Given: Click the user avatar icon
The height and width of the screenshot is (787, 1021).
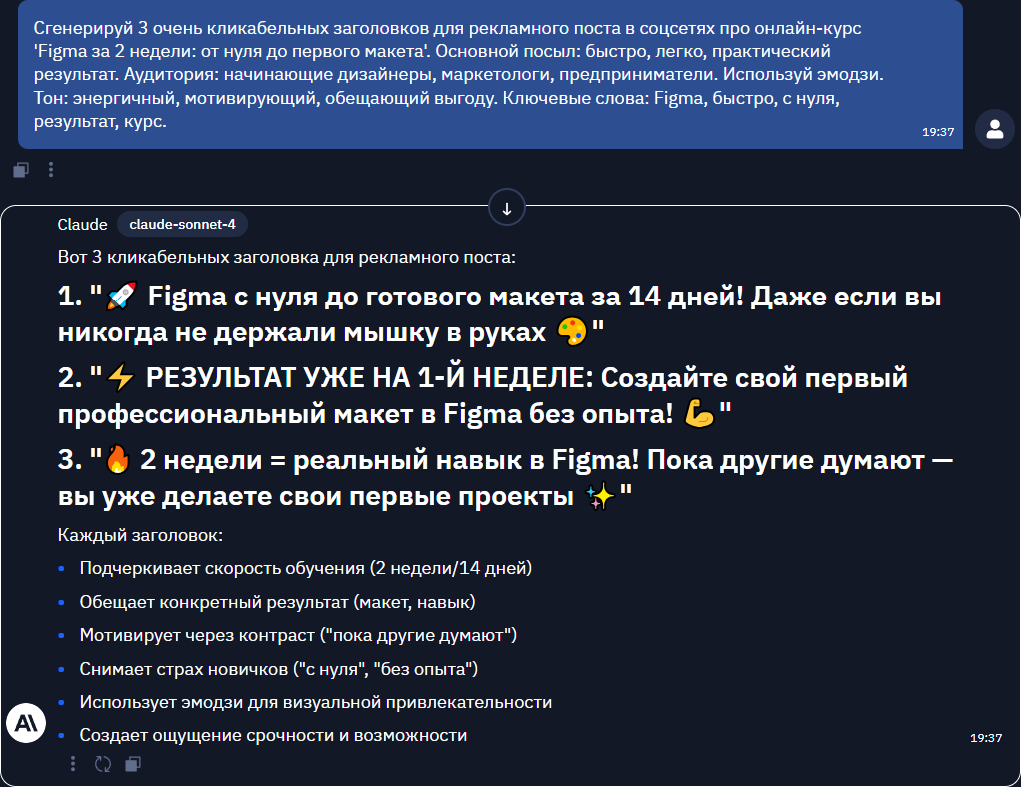Looking at the screenshot, I should point(994,129).
